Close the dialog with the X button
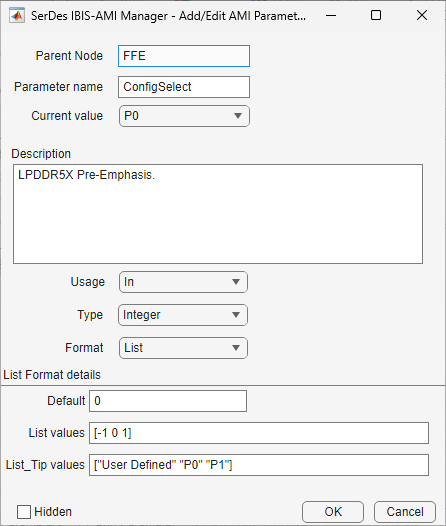 [422, 15]
